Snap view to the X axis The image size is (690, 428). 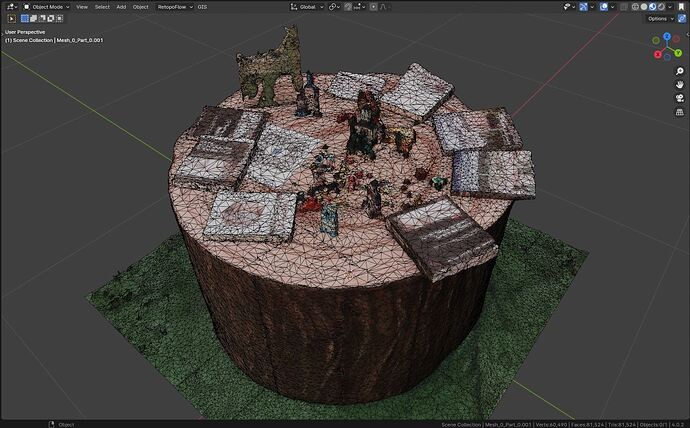(658, 54)
